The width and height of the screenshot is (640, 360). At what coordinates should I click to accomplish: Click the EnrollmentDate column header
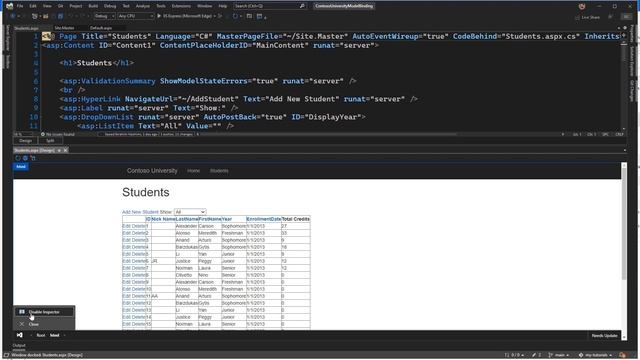(x=264, y=219)
